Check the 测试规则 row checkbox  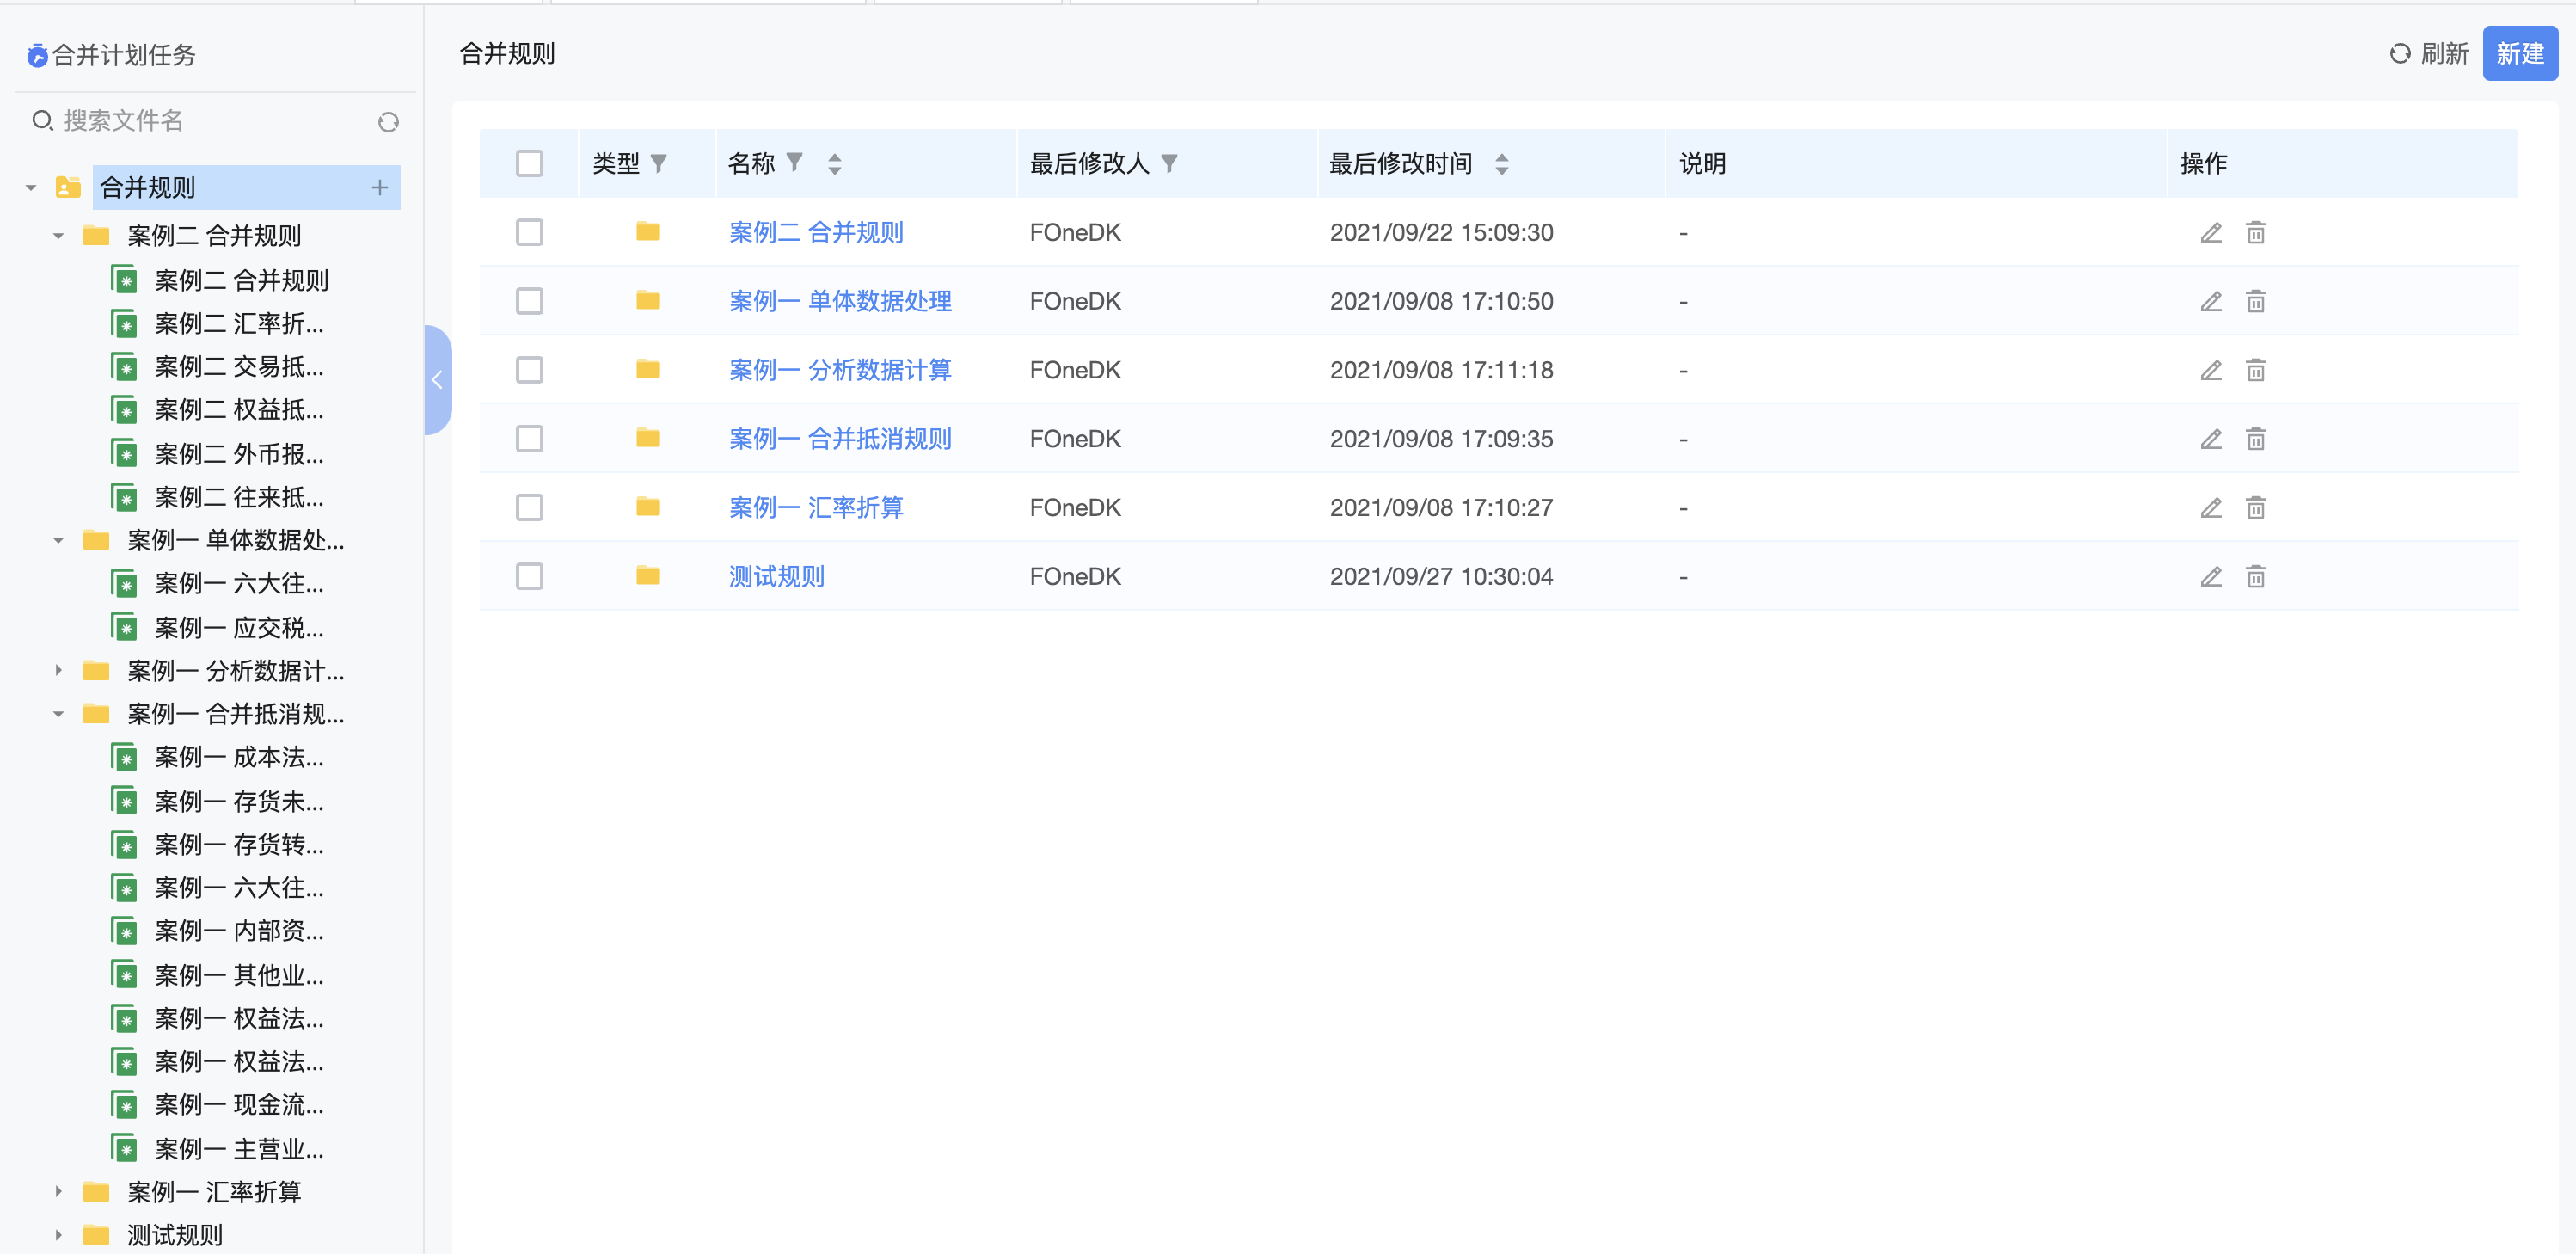tap(529, 576)
